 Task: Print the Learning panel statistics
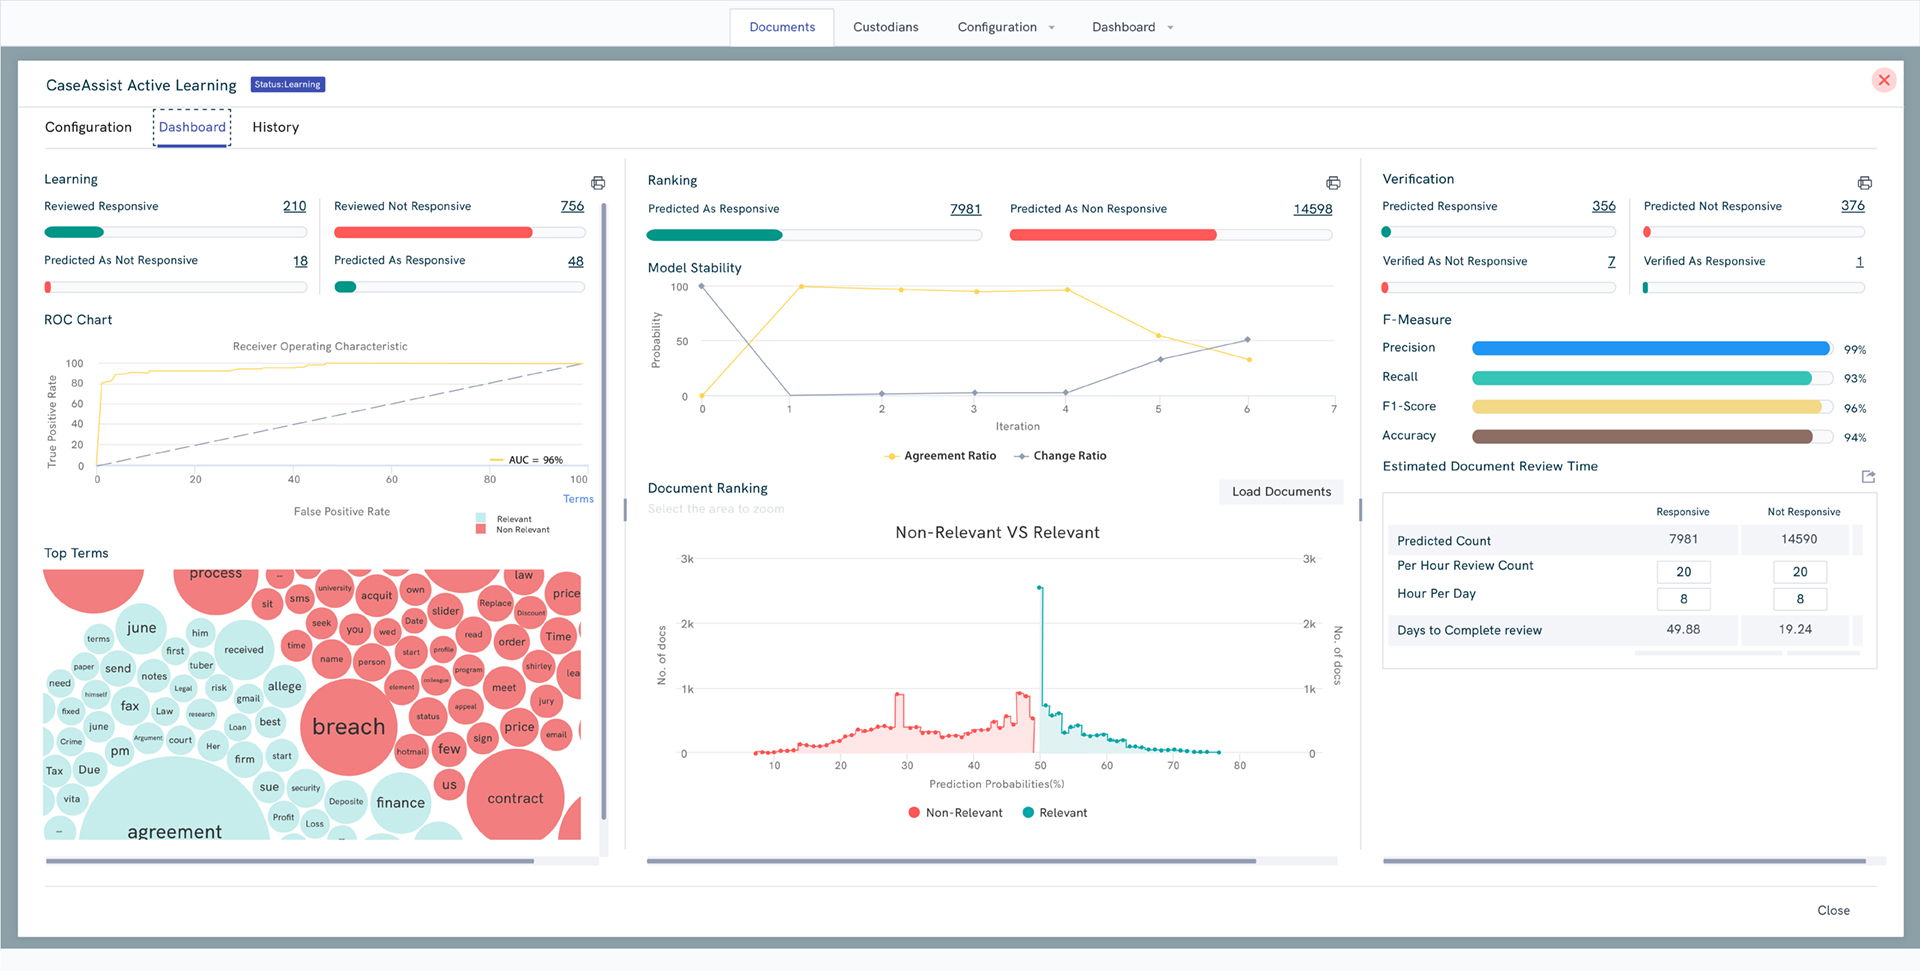(598, 183)
